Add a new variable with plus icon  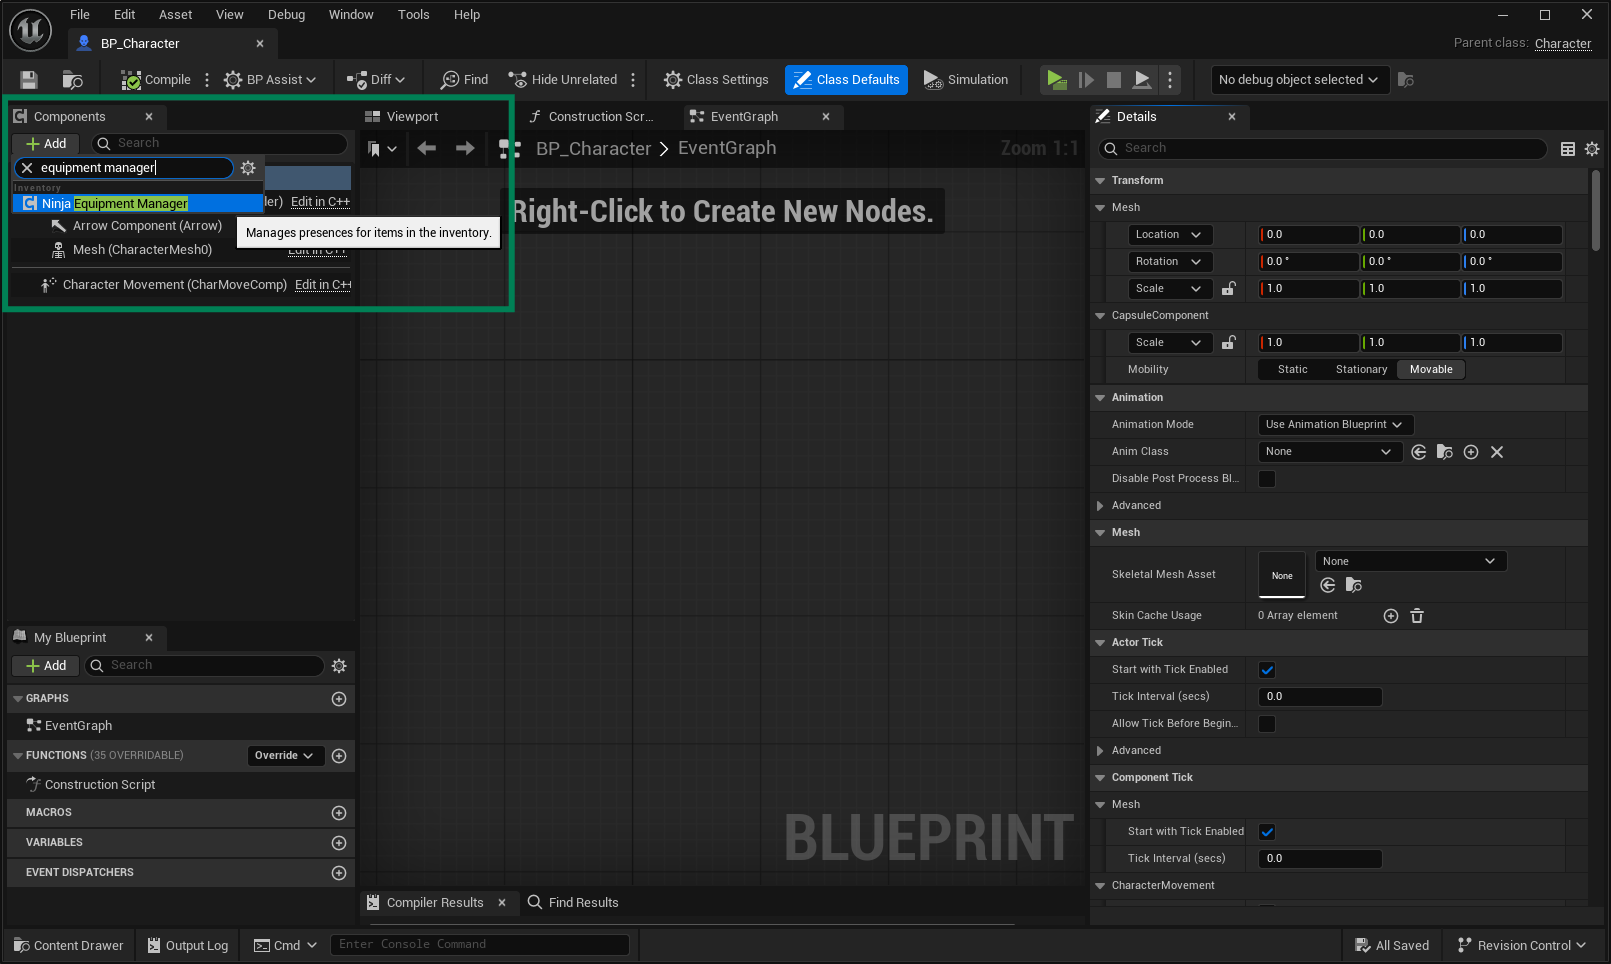click(339, 843)
